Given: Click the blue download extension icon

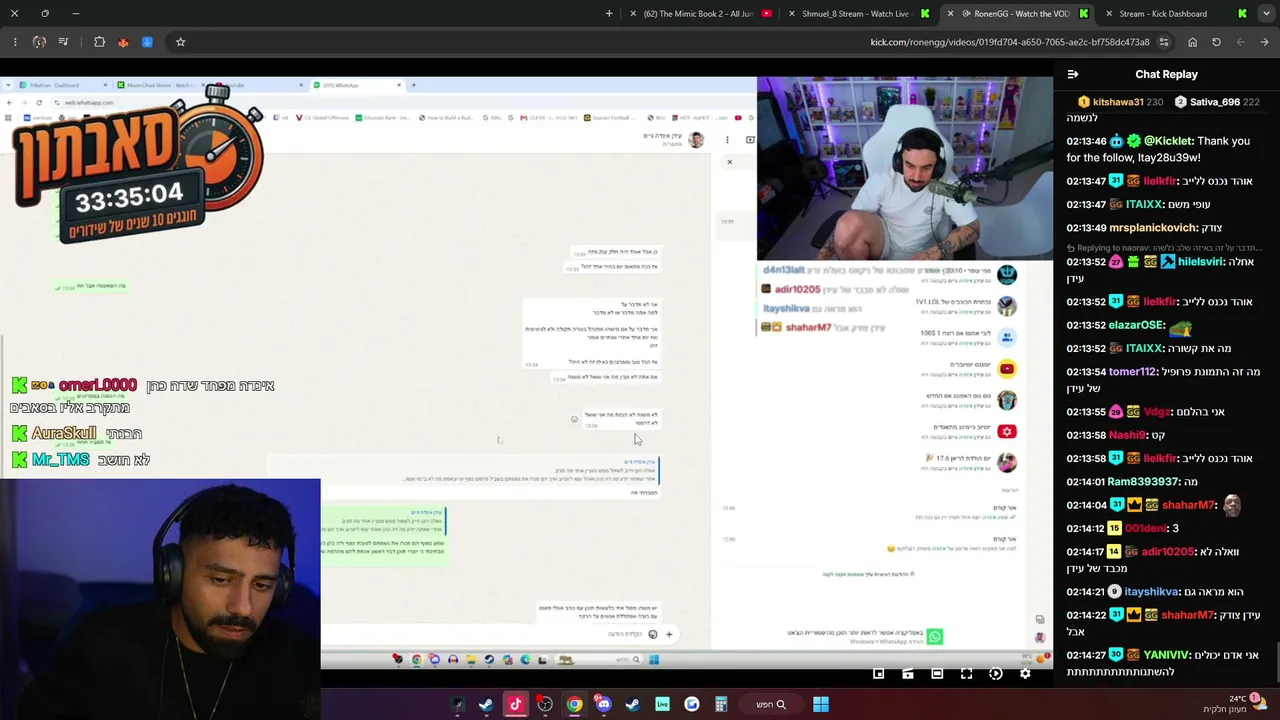Looking at the screenshot, I should pos(147,42).
